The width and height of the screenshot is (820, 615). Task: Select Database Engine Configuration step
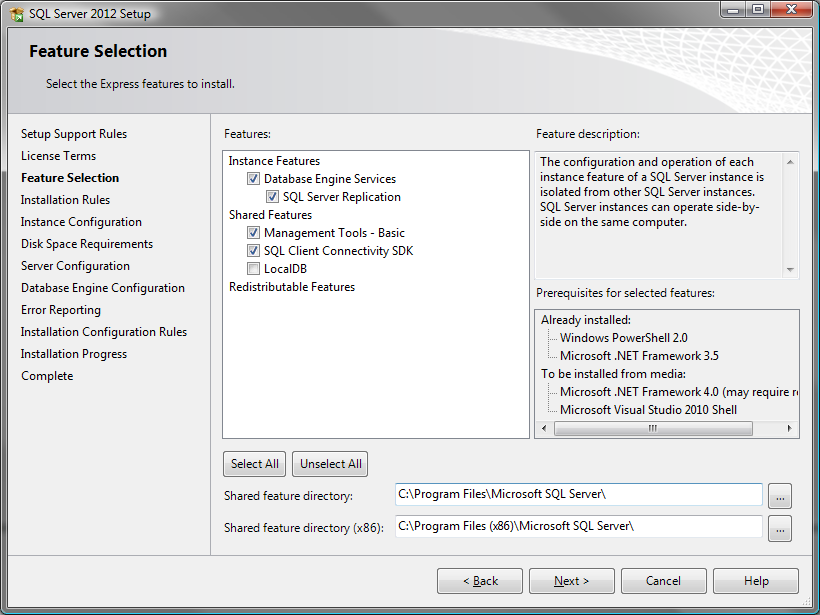point(102,288)
